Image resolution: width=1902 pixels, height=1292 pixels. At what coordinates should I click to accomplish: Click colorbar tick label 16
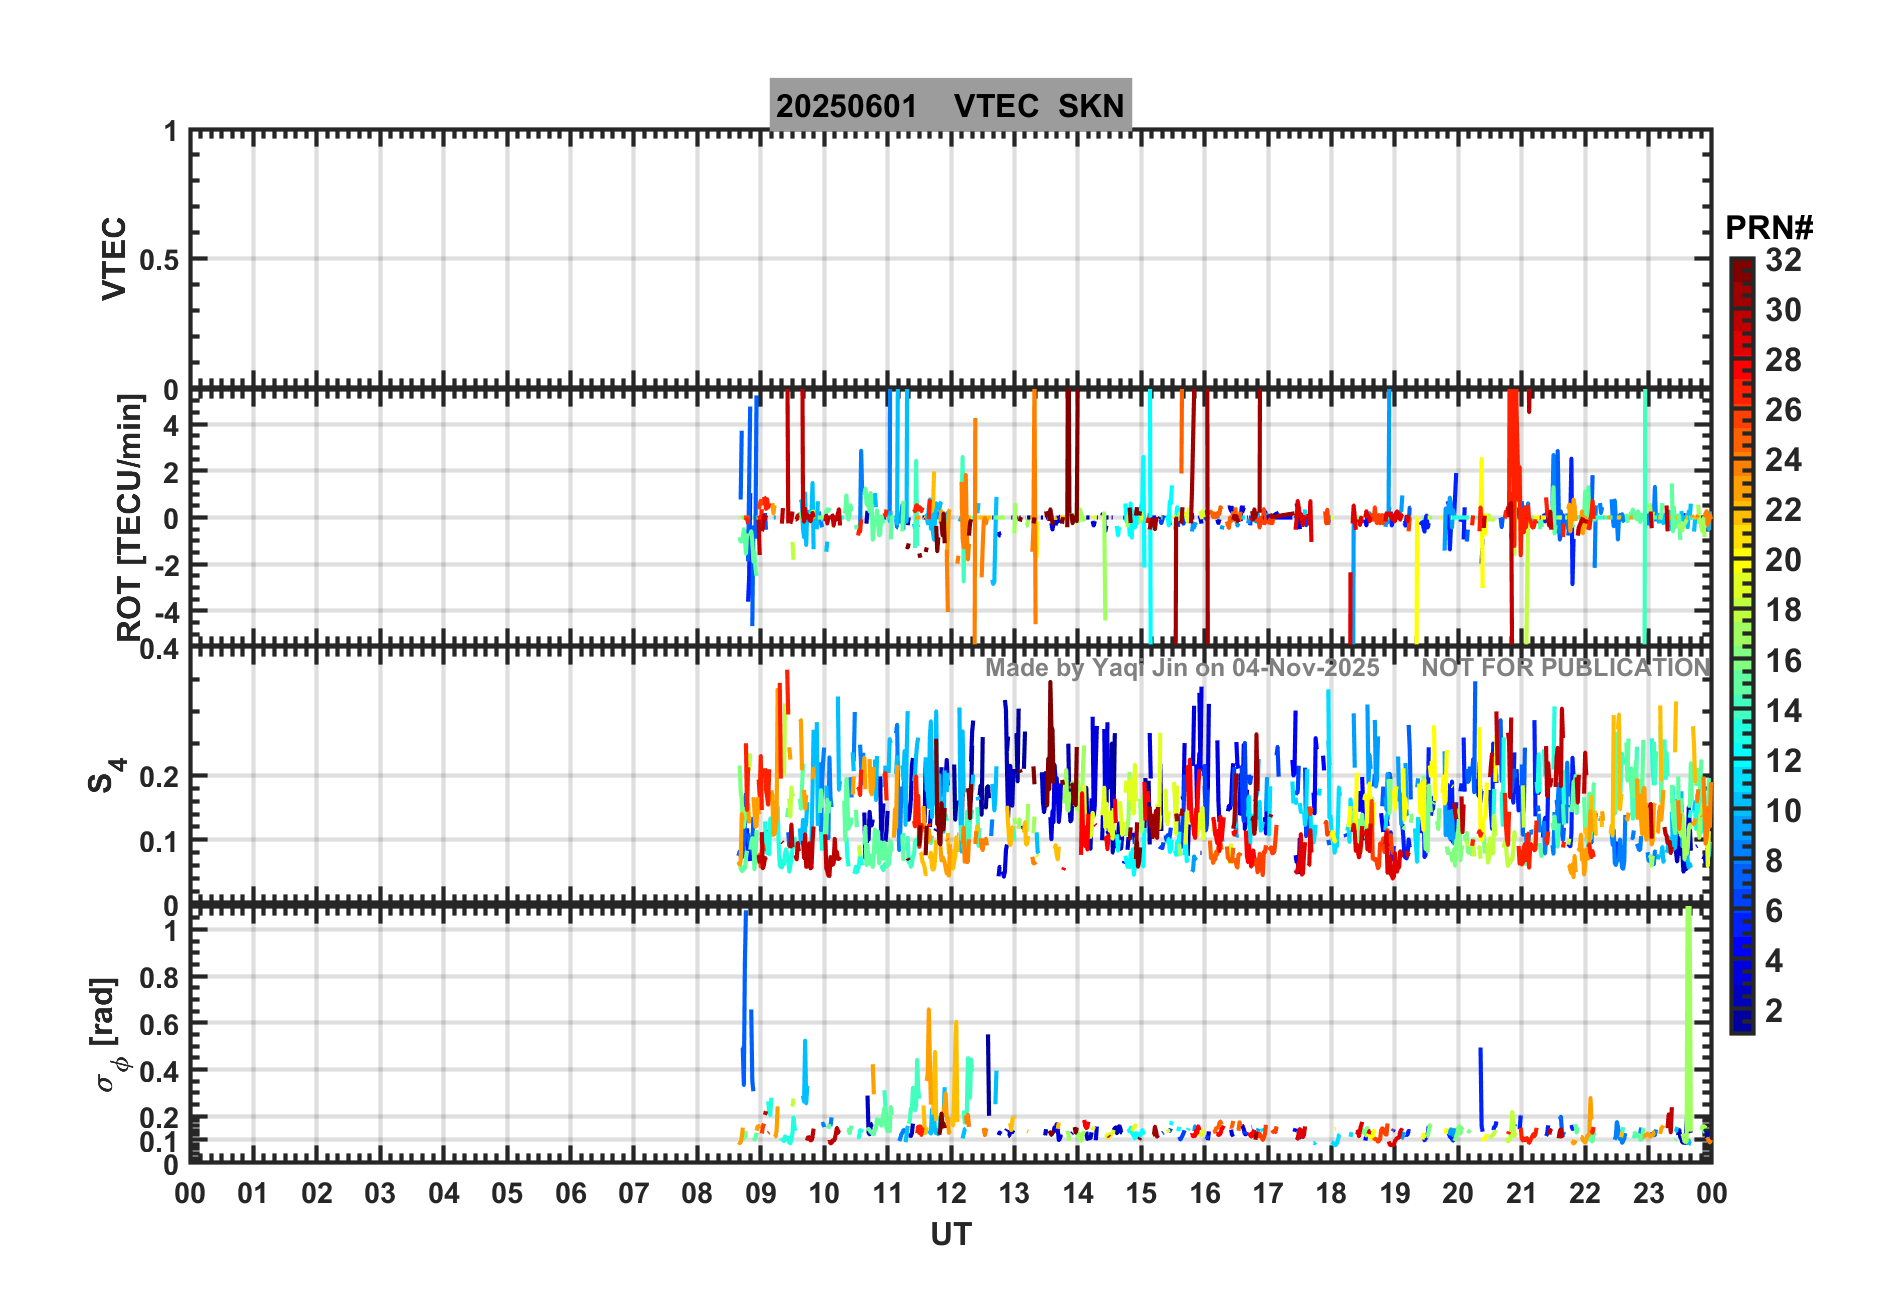1783,661
